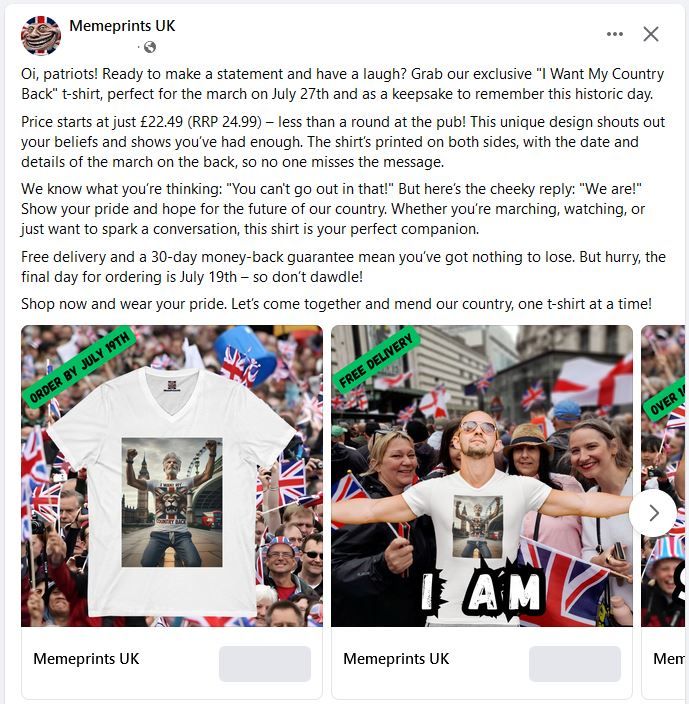The image size is (689, 704).
Task: Select the second card's Memeprints UK title
Action: point(396,659)
